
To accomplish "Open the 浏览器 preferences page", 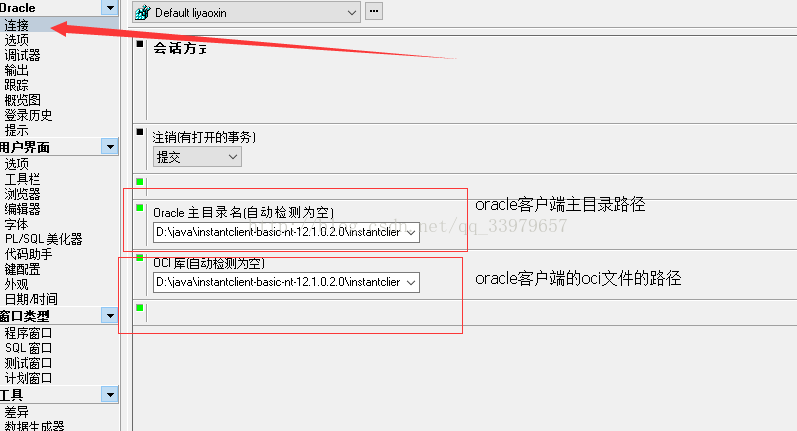I will (22, 194).
